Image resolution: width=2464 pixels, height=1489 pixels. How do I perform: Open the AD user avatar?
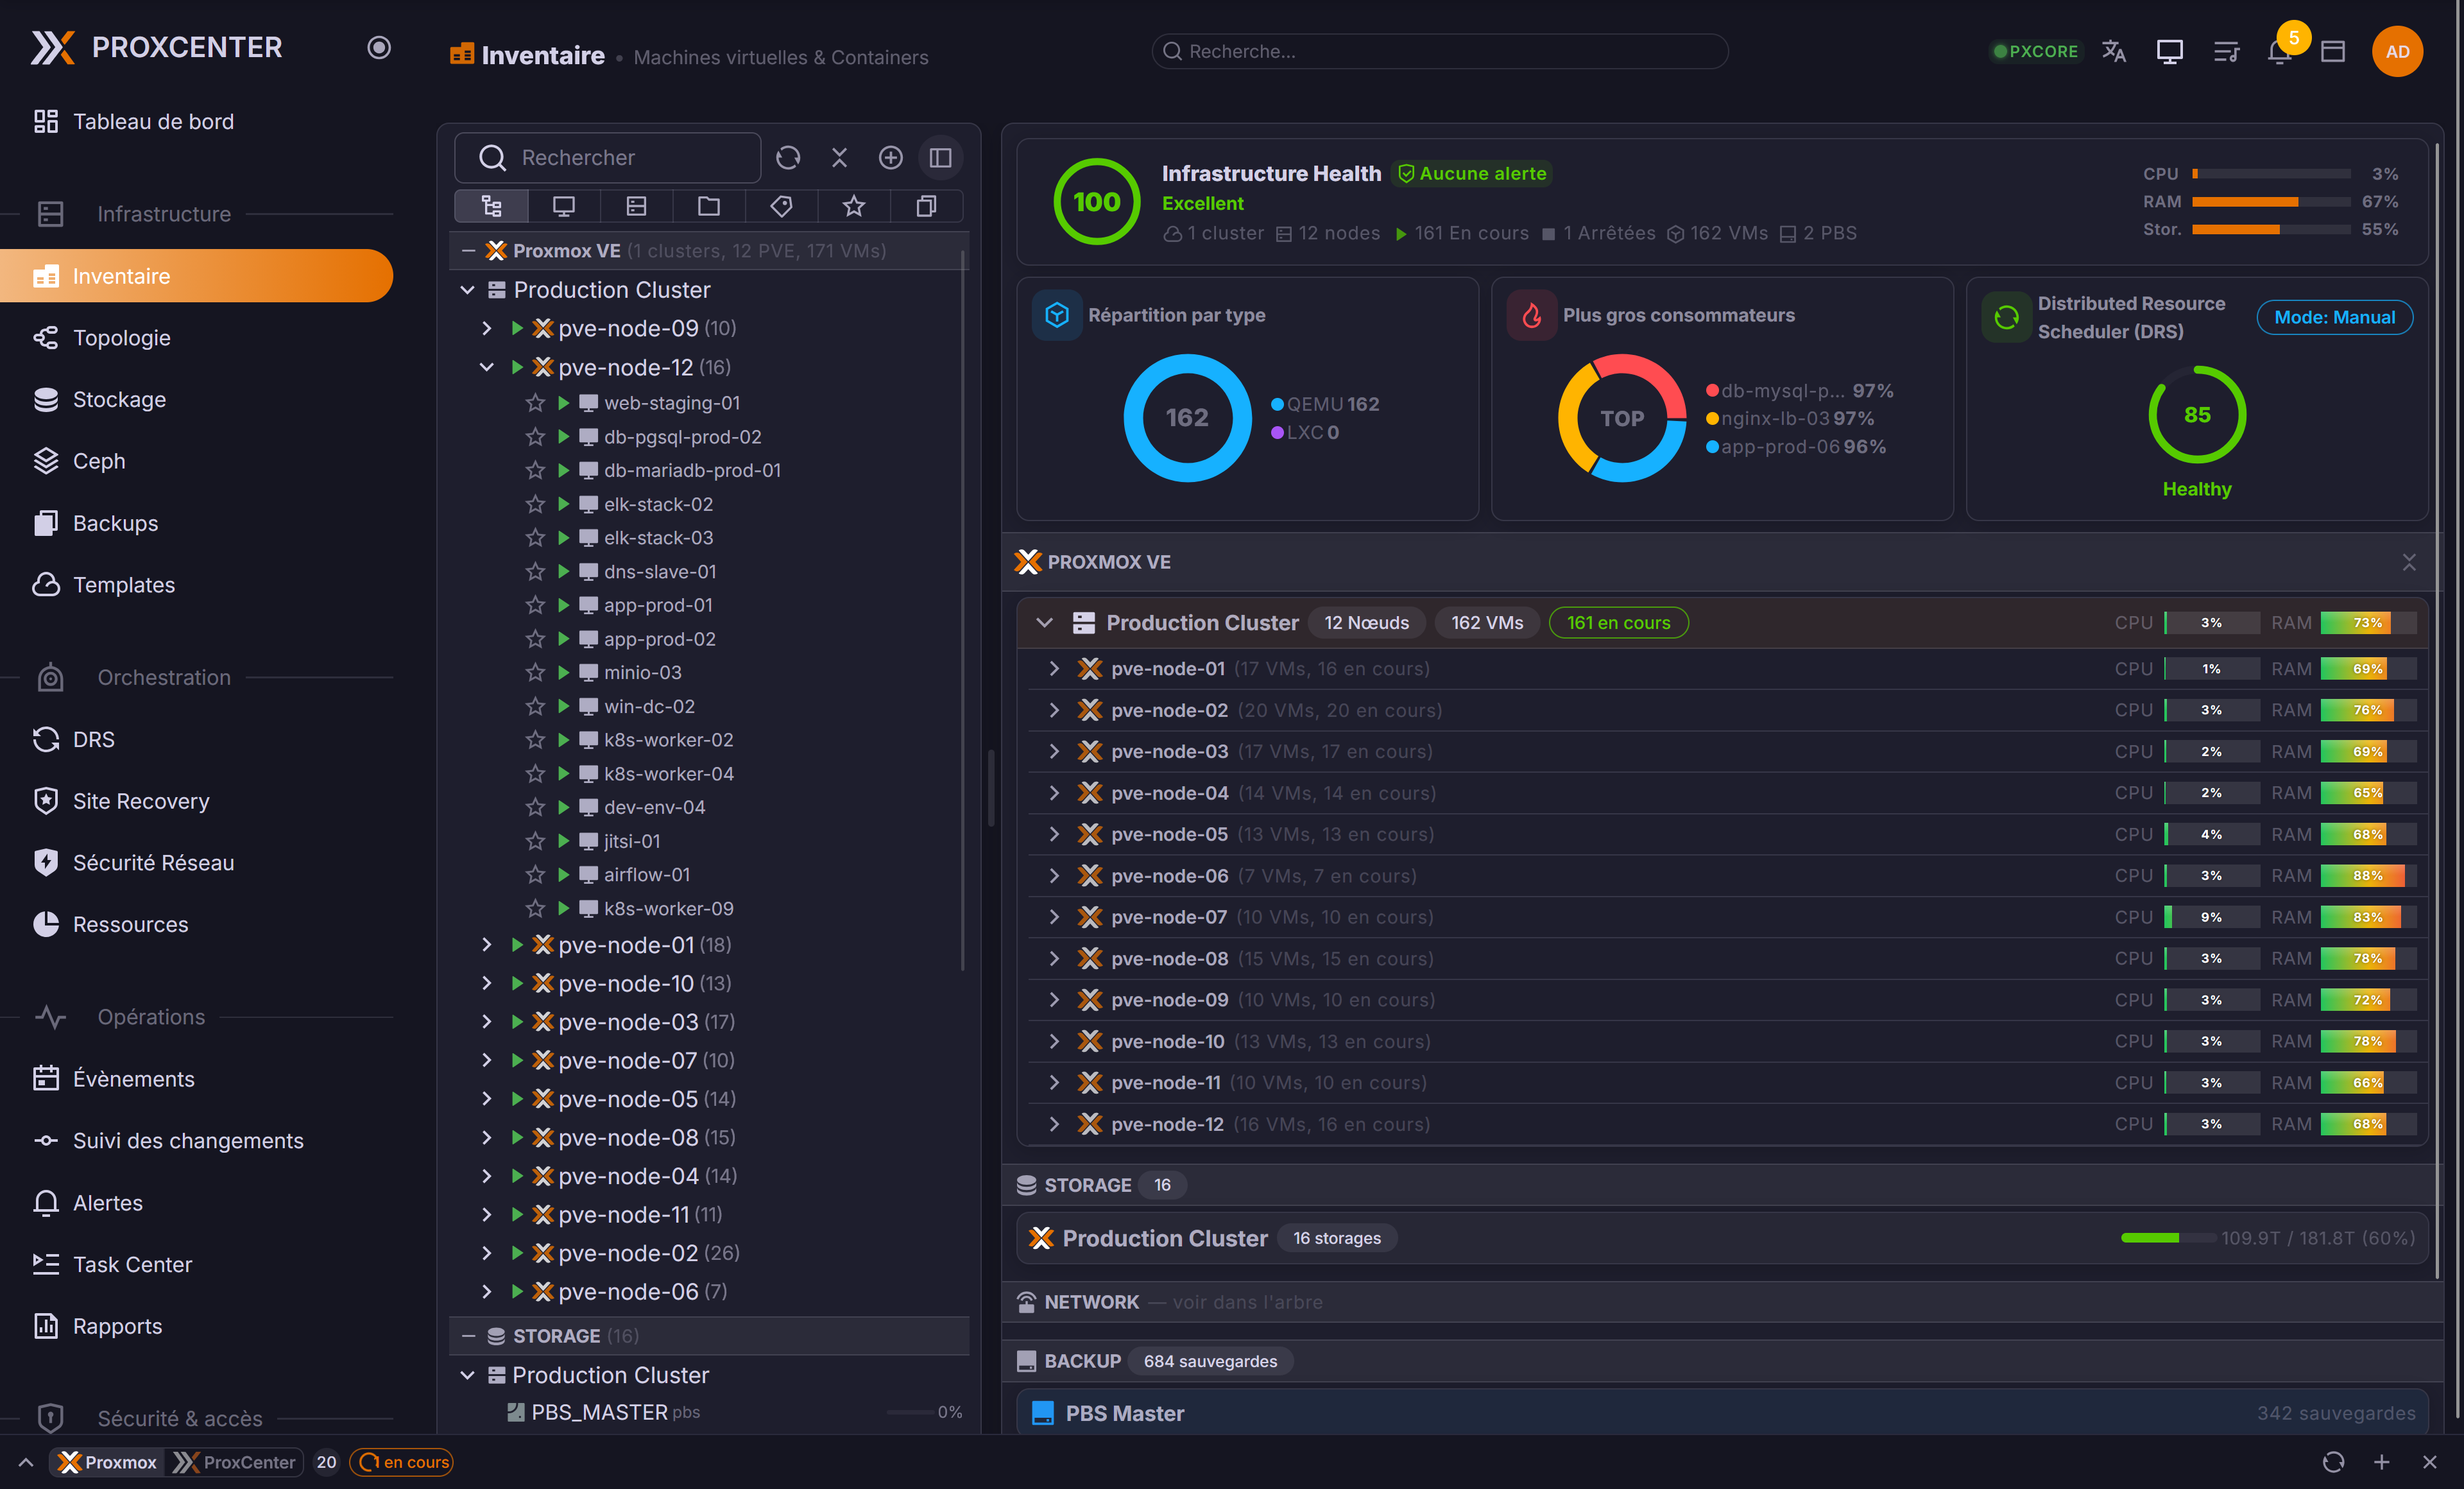2397,51
